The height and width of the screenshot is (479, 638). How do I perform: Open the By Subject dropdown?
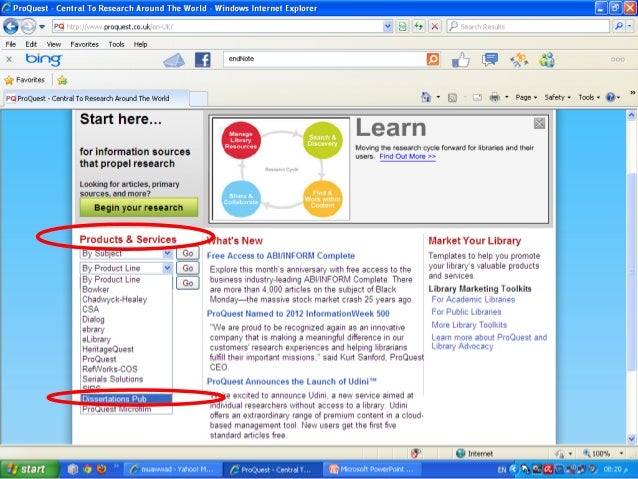[127, 254]
